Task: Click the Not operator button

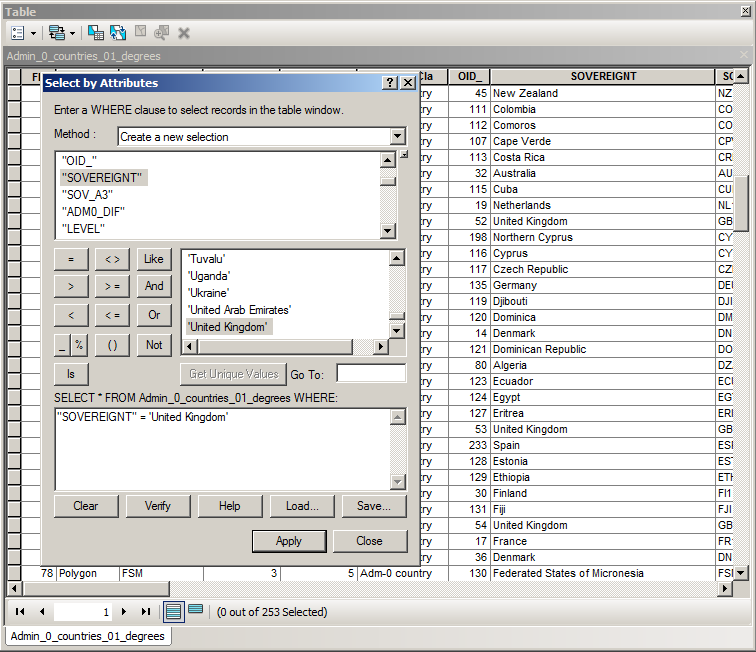Action: (154, 345)
